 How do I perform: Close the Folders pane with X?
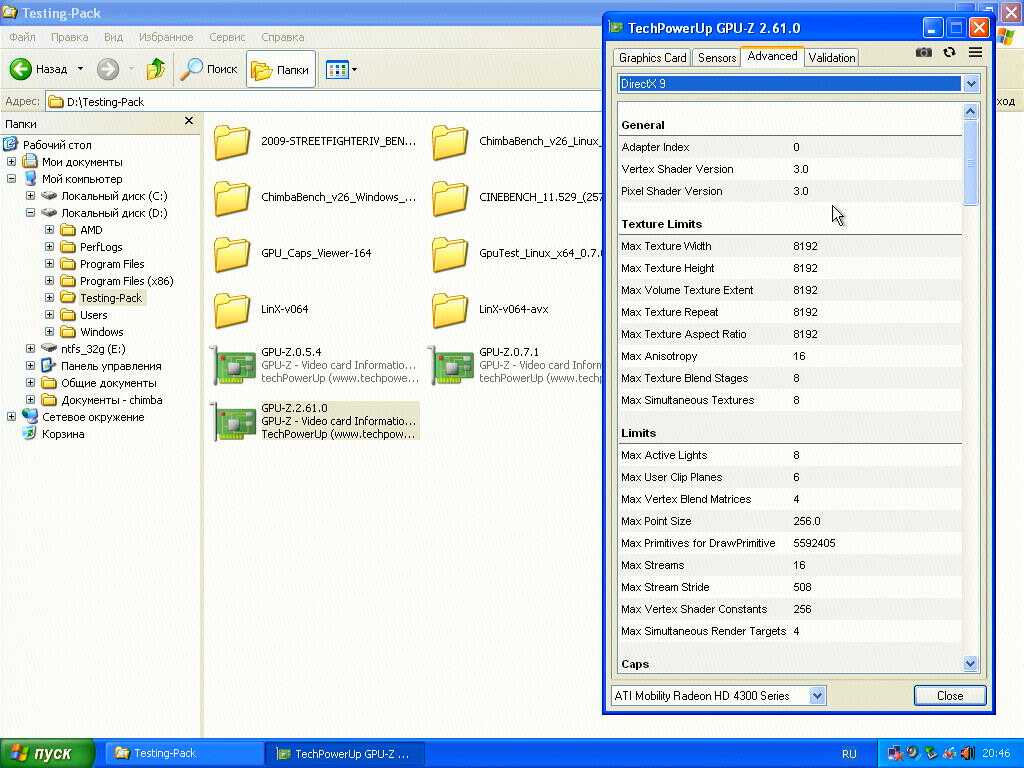click(x=189, y=121)
